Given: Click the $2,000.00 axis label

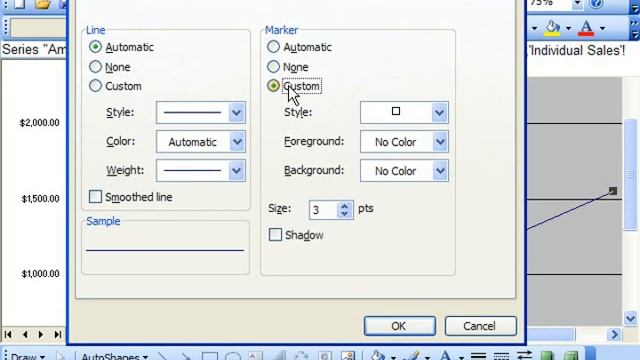Looking at the screenshot, I should click(40, 123).
